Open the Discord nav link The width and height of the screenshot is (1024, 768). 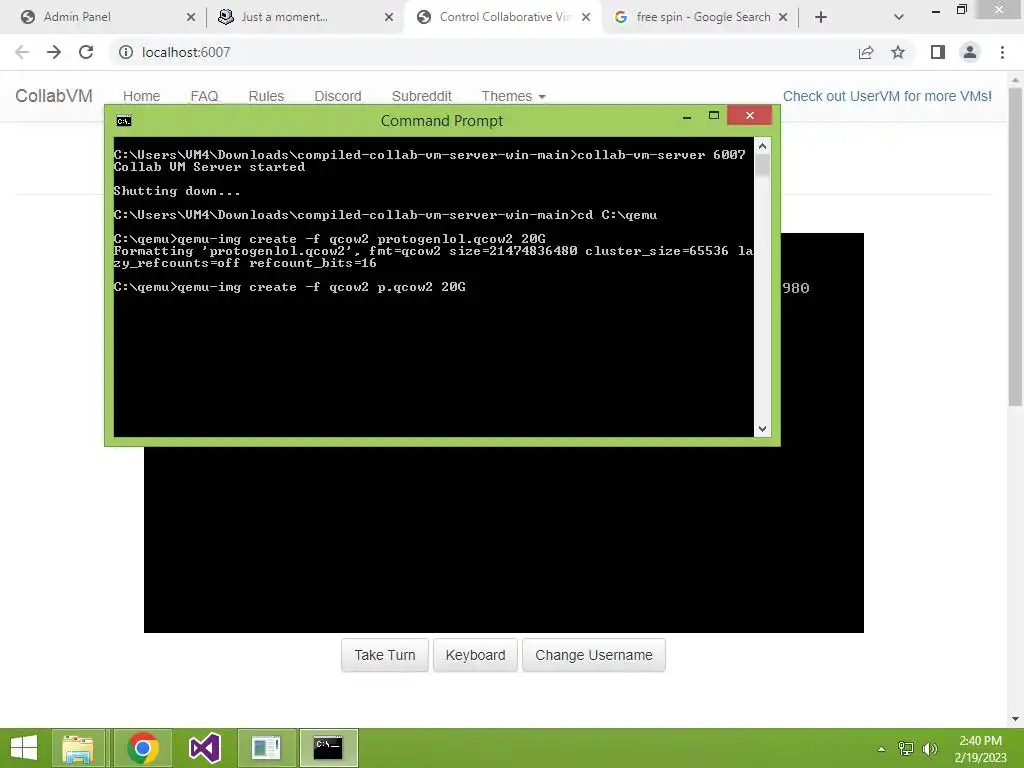point(338,96)
